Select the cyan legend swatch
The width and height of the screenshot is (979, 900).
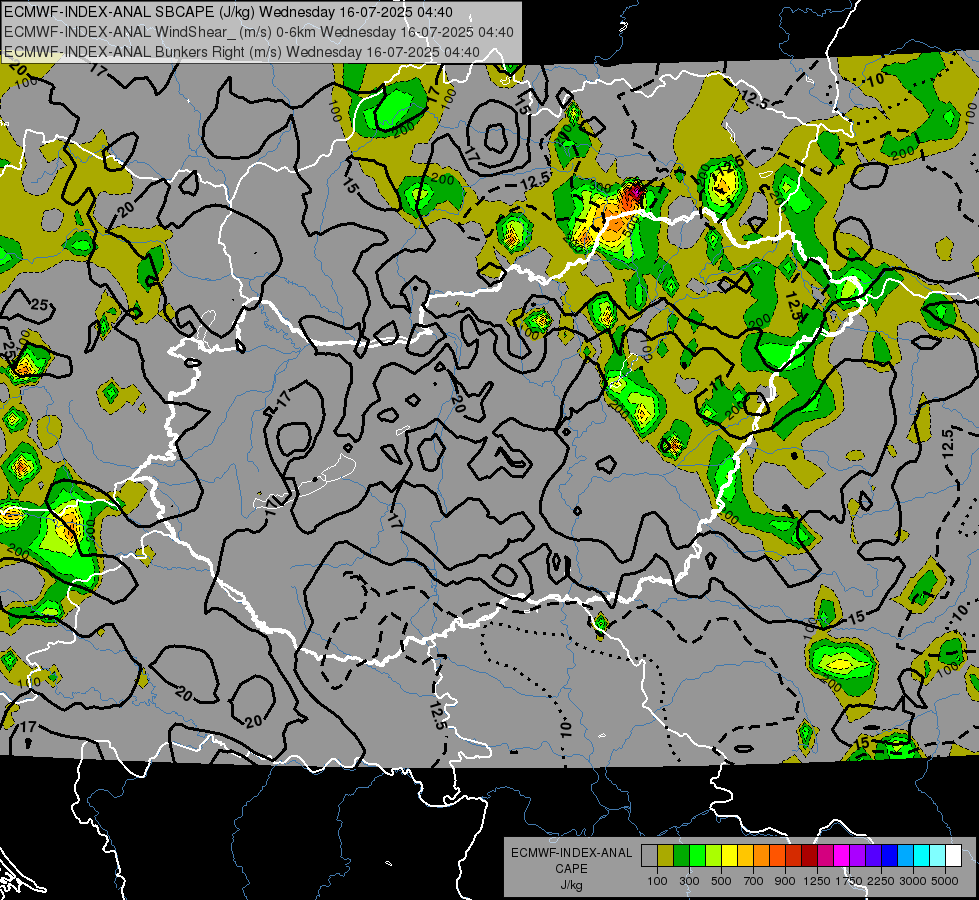(922, 855)
